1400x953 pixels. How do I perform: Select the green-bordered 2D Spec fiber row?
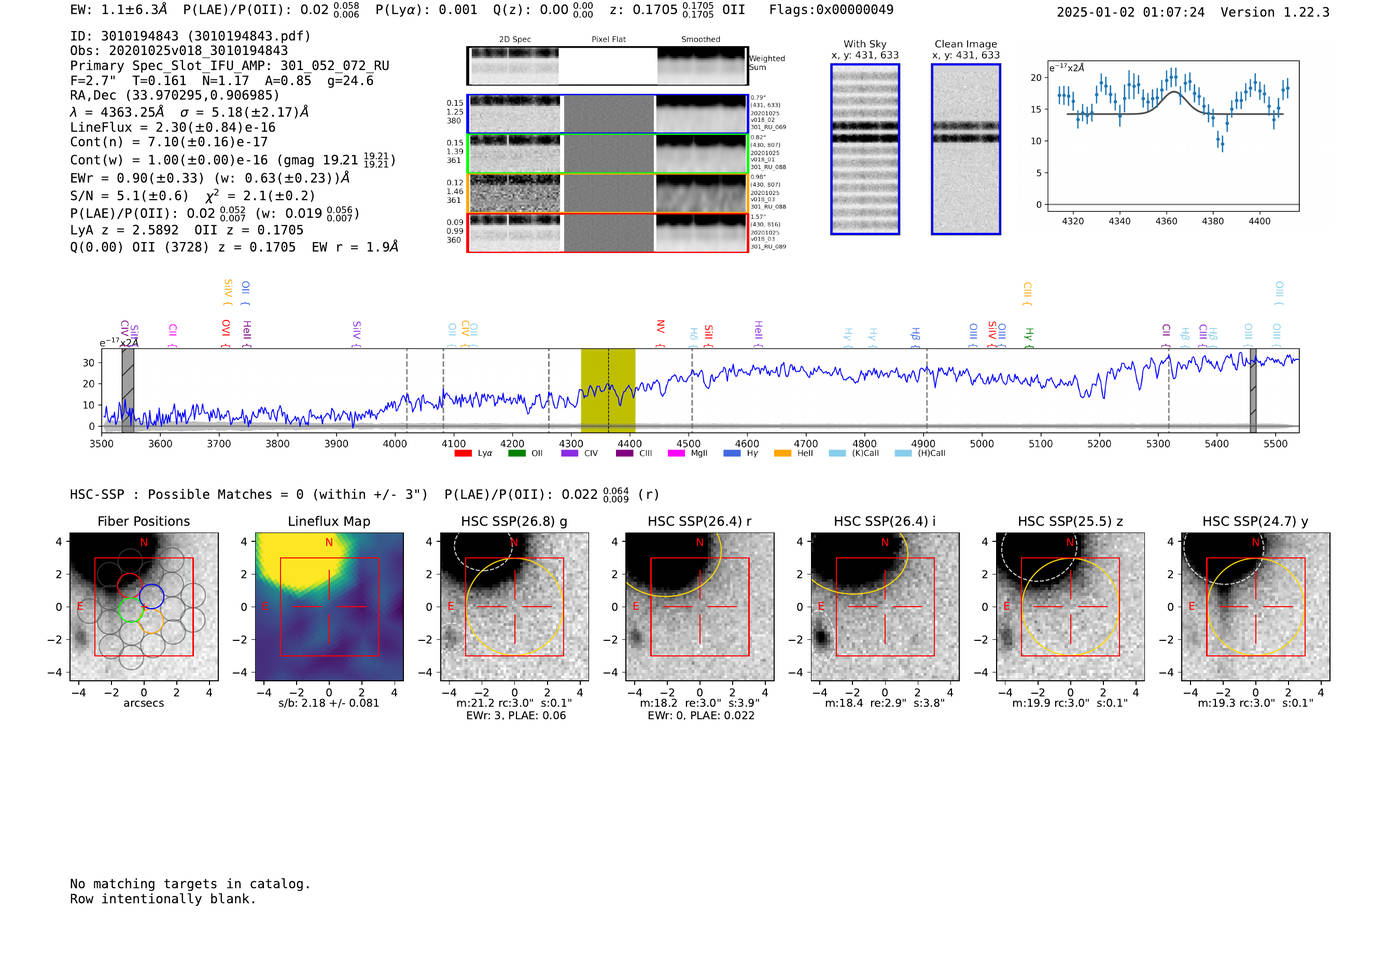[x=607, y=153]
